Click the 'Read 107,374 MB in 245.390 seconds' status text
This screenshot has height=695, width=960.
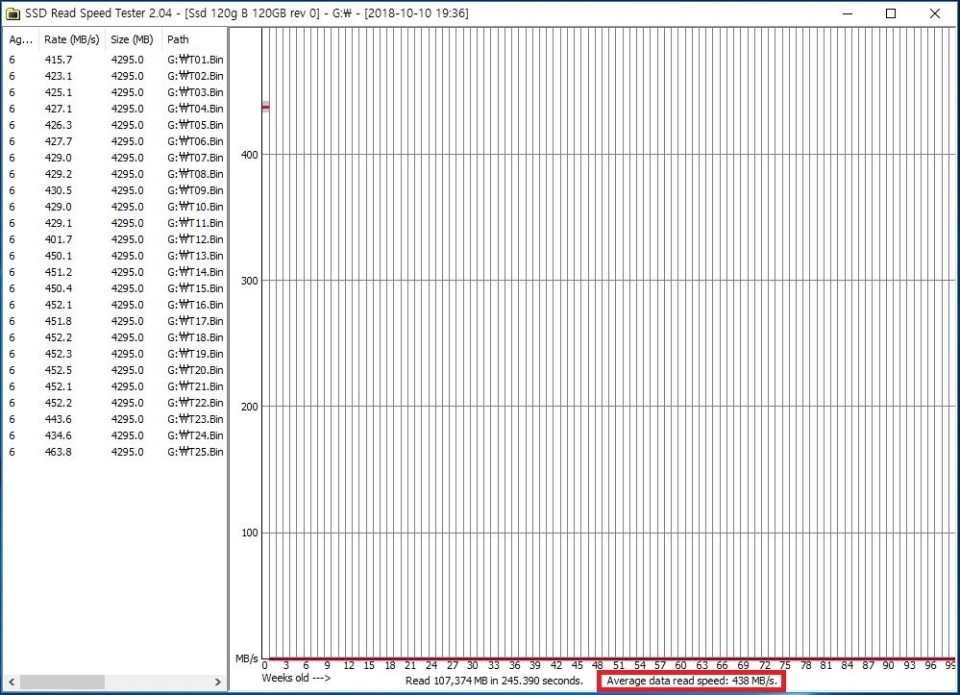point(494,680)
